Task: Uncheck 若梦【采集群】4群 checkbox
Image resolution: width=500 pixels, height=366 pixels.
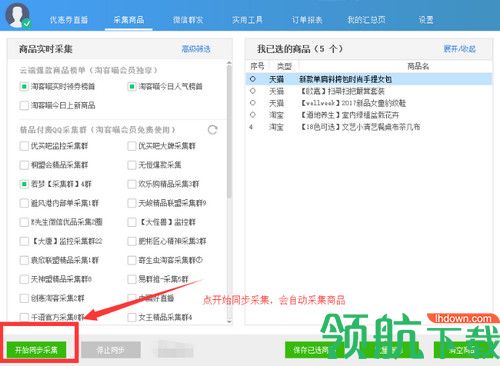Action: 24,184
